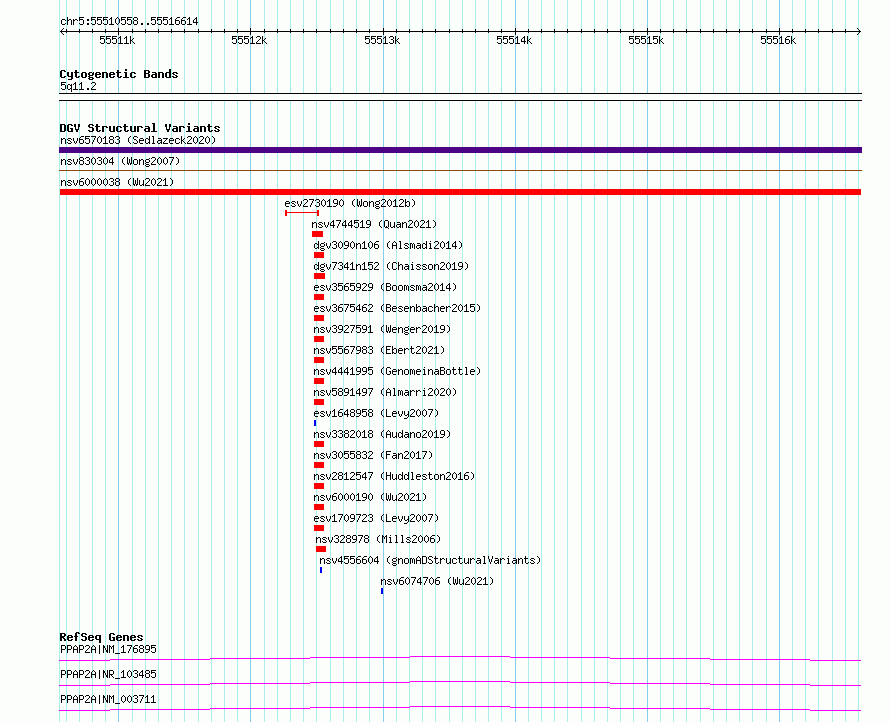Click the 55511k ruler tick label
This screenshot has height=722, width=890.
tap(117, 40)
